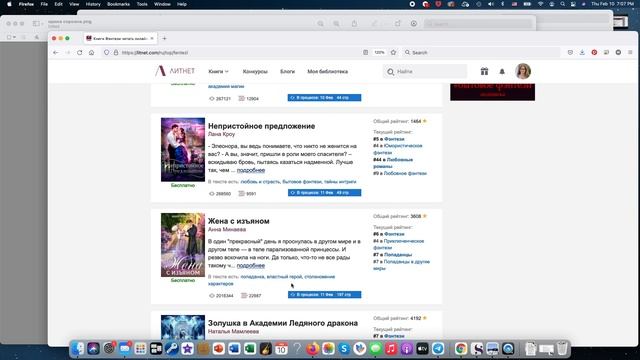Open PowerPoint from the dock
This screenshot has height=360, width=640.
click(x=219, y=349)
